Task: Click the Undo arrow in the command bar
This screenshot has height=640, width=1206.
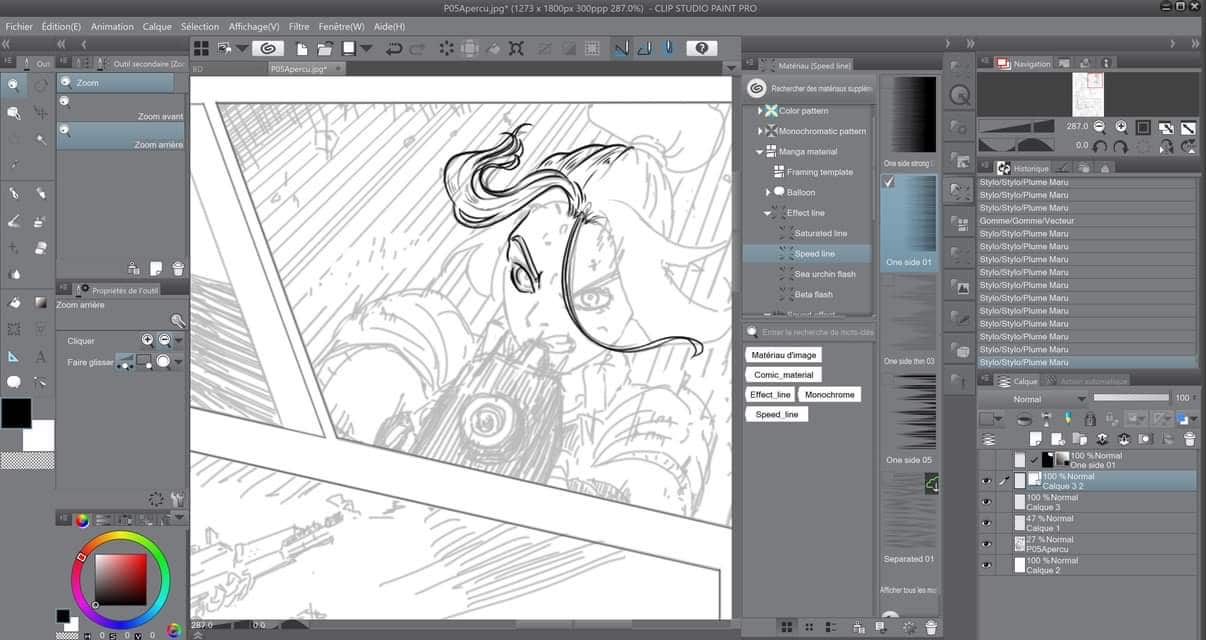Action: tap(393, 48)
